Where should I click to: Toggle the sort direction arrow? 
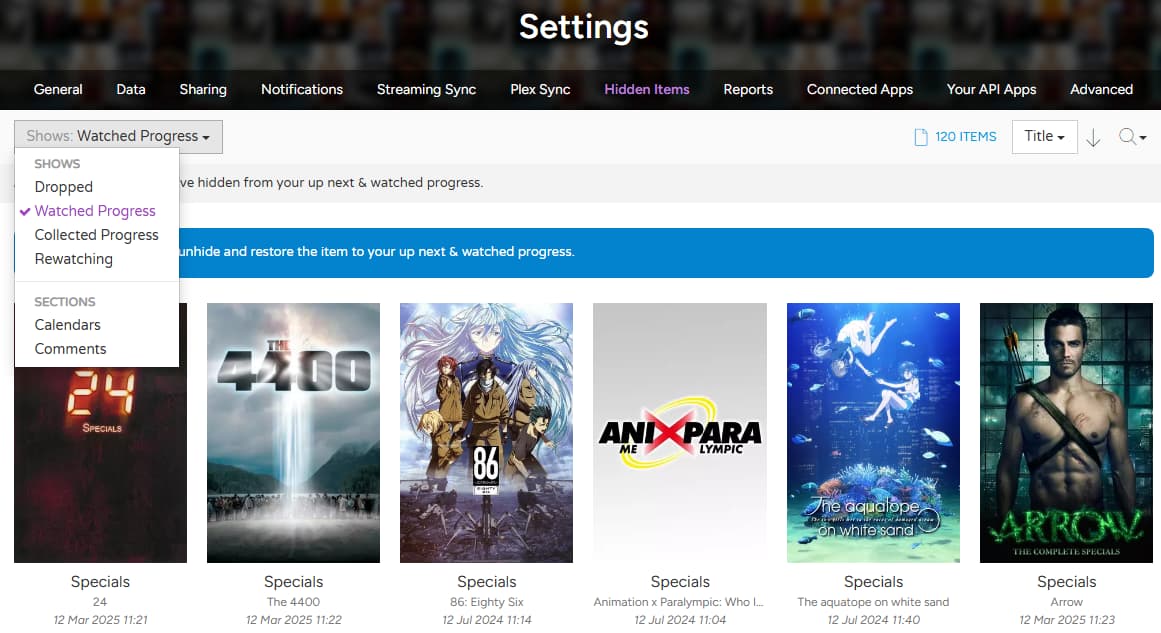(x=1093, y=138)
